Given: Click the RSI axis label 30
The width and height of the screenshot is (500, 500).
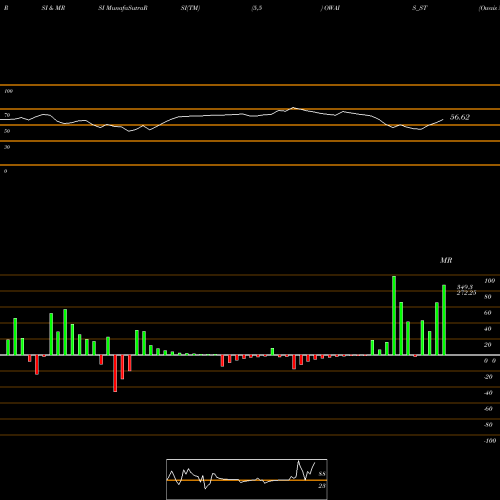Looking at the screenshot, I should click(x=7, y=147).
